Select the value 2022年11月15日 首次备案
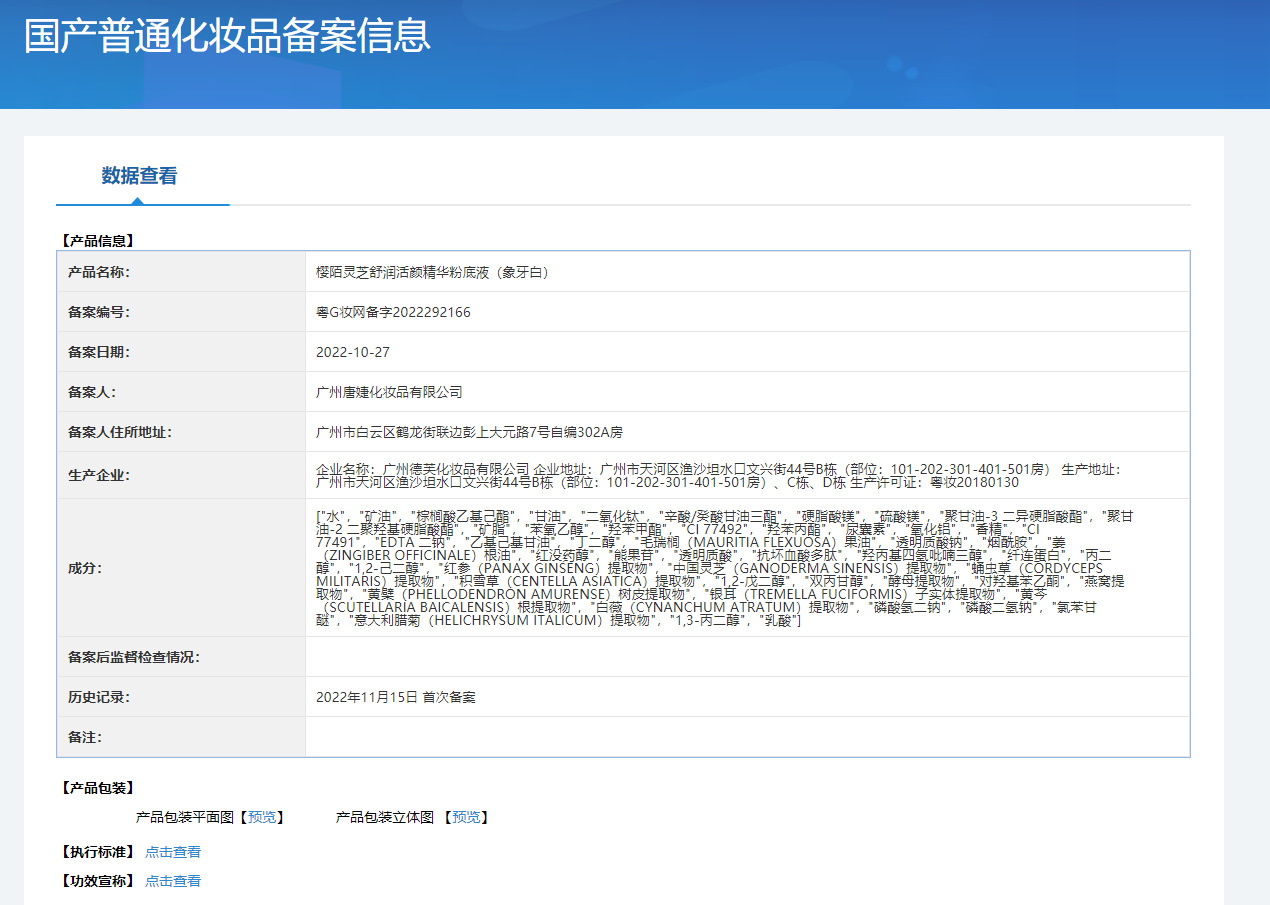 (396, 697)
